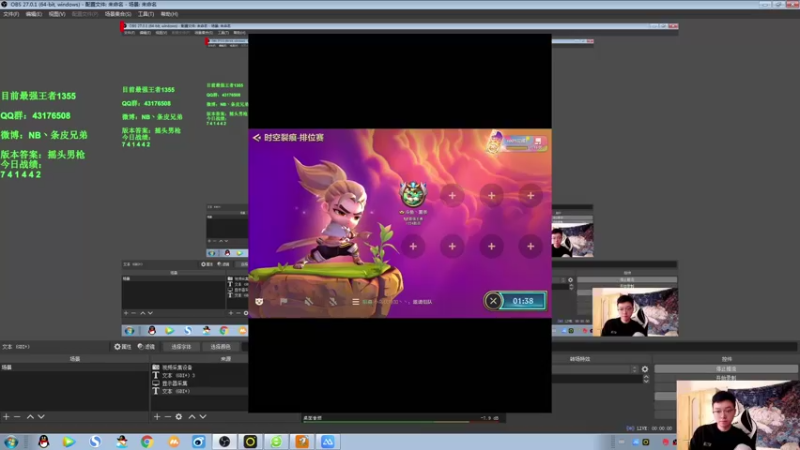The width and height of the screenshot is (800, 450).
Task: Click the red circular system tray icon
Action: click(x=665, y=442)
